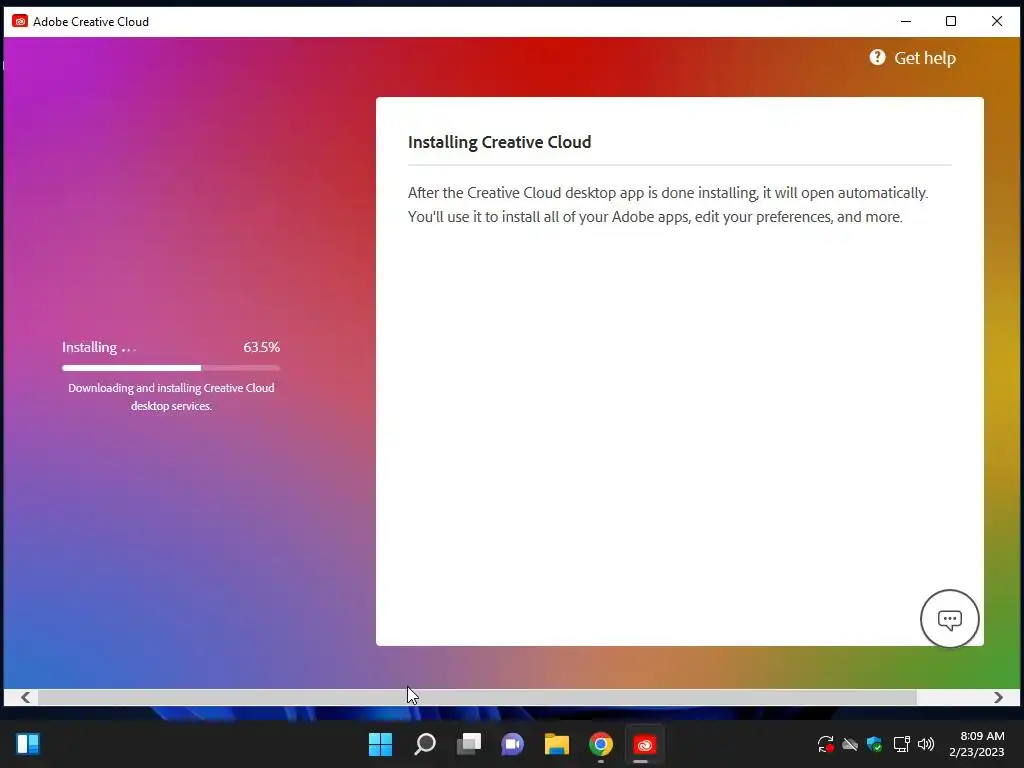Open the chat support bubble button

949,618
